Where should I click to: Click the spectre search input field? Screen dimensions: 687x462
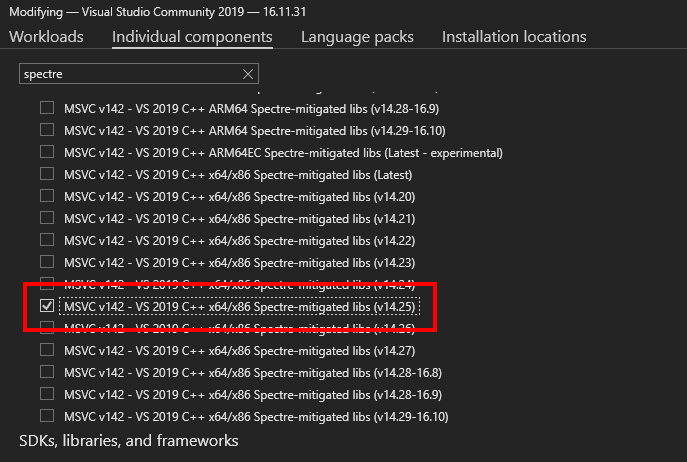pyautogui.click(x=130, y=74)
